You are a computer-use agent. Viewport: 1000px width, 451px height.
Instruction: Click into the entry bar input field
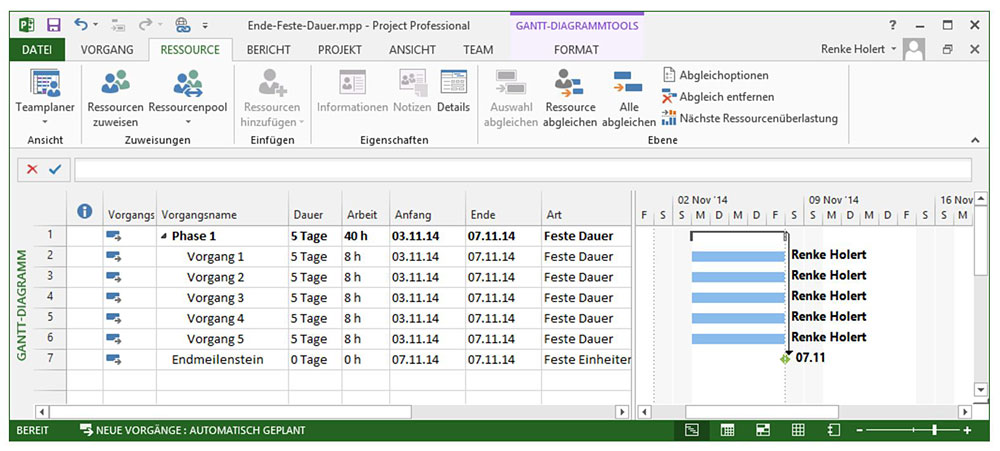tap(523, 170)
